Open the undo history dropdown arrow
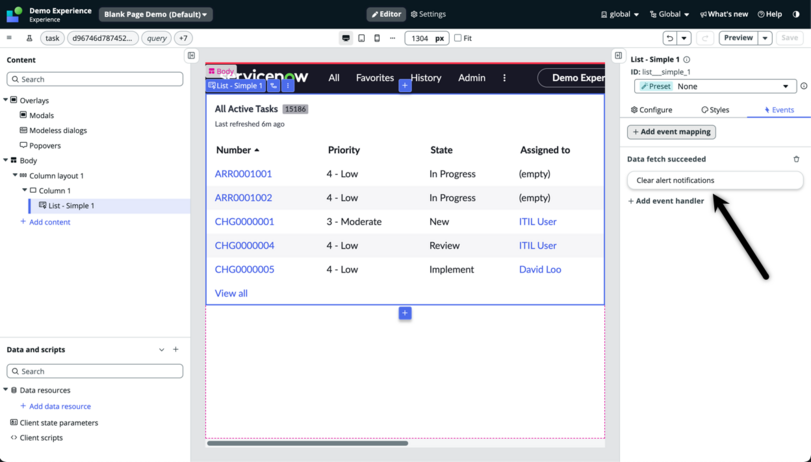Screen dimensions: 811x462 [x=684, y=38]
